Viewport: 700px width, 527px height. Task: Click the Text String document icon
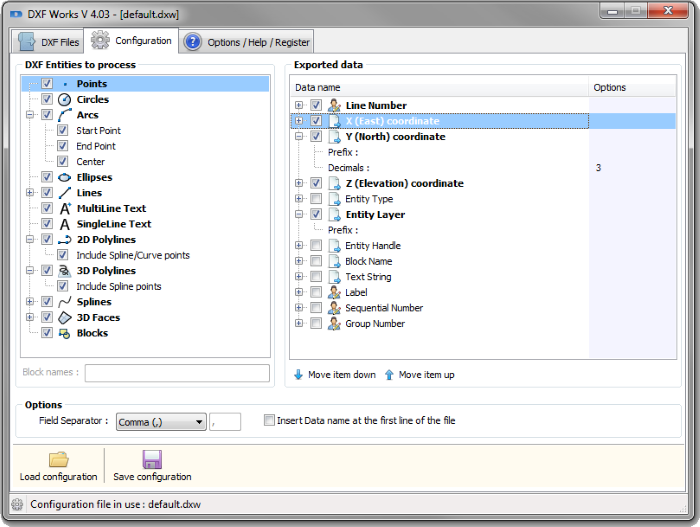pyautogui.click(x=334, y=277)
